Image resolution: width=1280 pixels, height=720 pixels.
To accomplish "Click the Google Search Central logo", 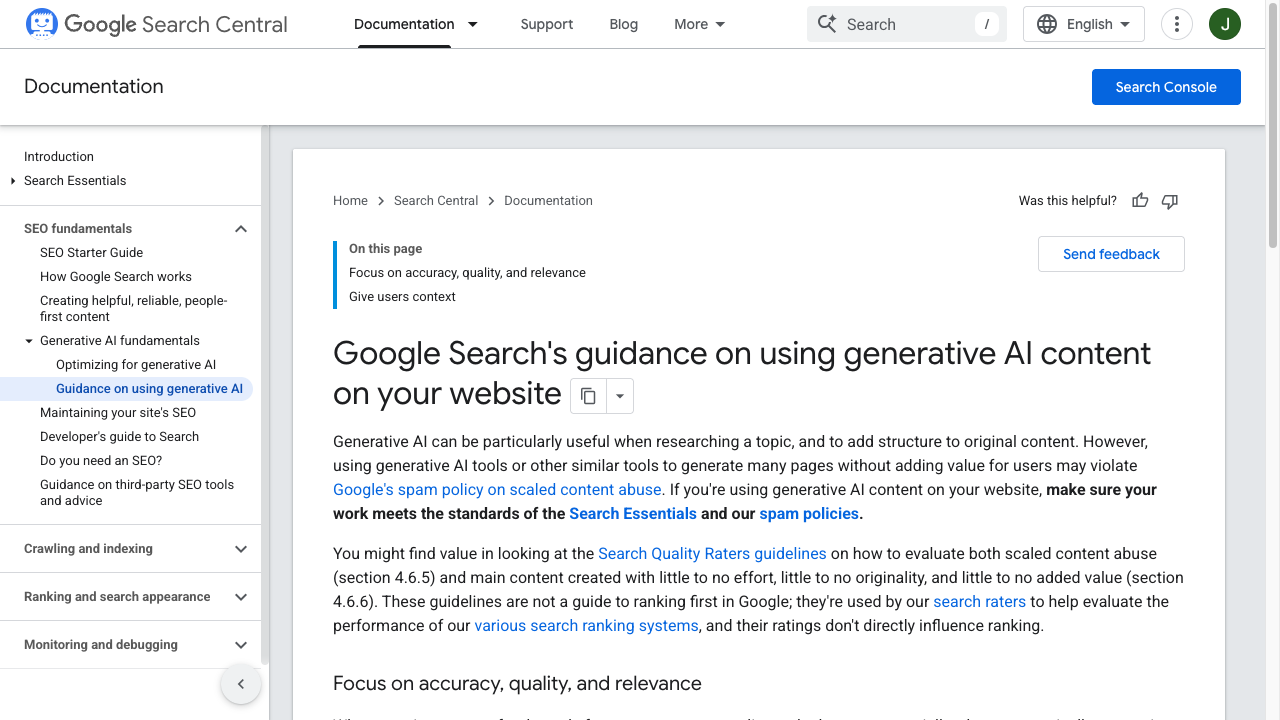I will [x=156, y=24].
